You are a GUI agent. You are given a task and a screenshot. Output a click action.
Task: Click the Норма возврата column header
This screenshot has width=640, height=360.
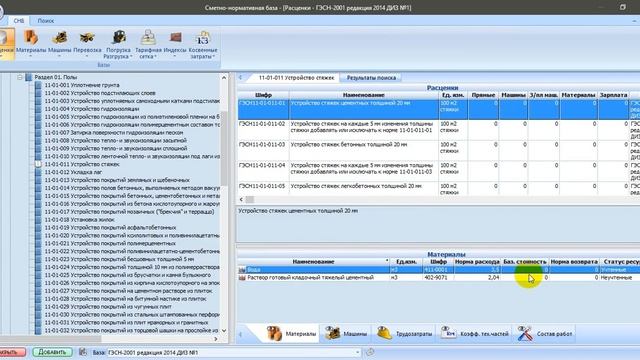coord(574,262)
